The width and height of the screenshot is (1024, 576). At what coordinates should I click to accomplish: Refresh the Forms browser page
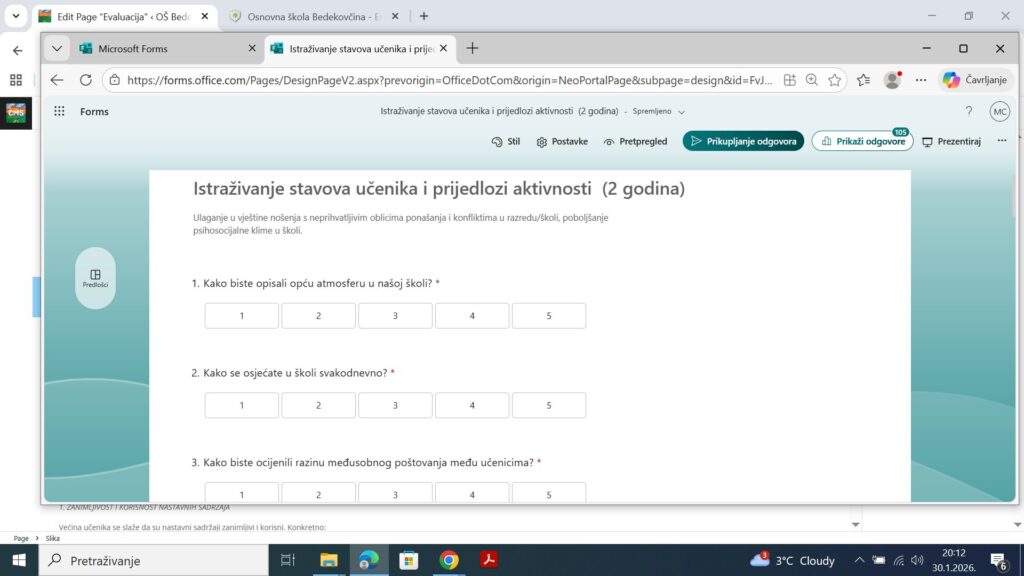coord(85,80)
